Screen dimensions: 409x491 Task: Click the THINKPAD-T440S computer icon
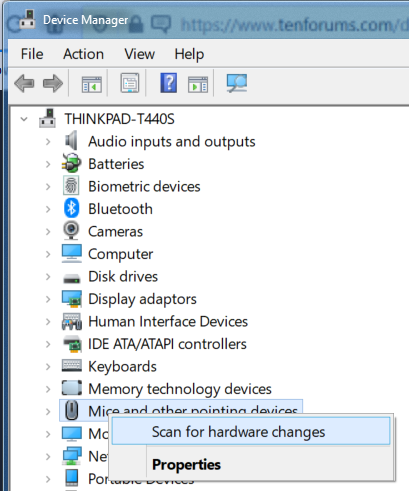click(47, 119)
